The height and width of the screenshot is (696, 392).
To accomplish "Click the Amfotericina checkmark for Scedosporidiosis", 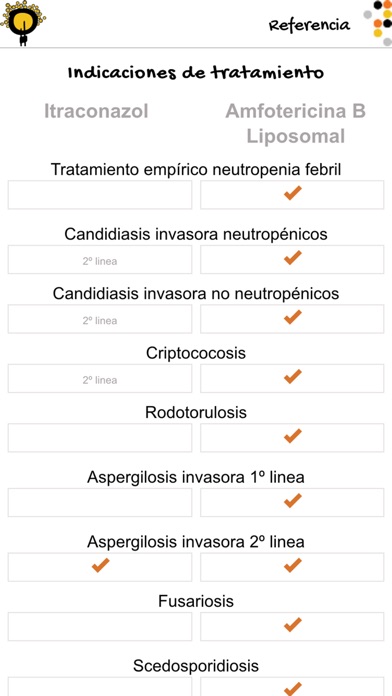I will tap(293, 689).
